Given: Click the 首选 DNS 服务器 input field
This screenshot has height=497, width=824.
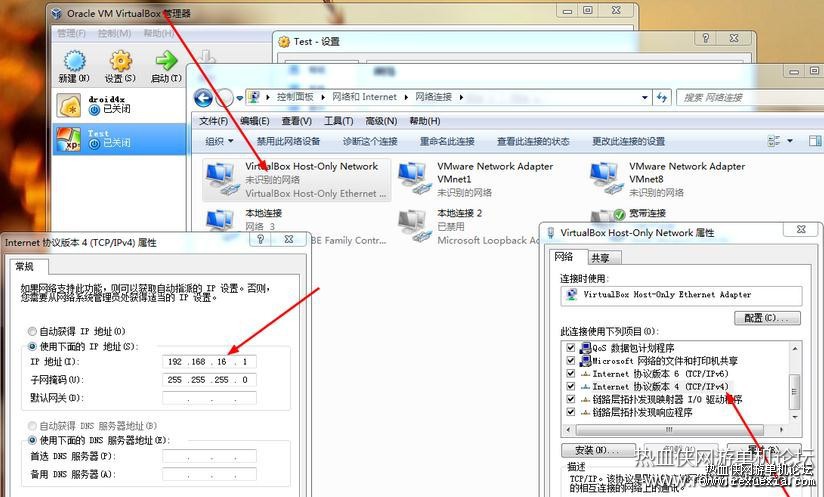Looking at the screenshot, I should click(209, 456).
